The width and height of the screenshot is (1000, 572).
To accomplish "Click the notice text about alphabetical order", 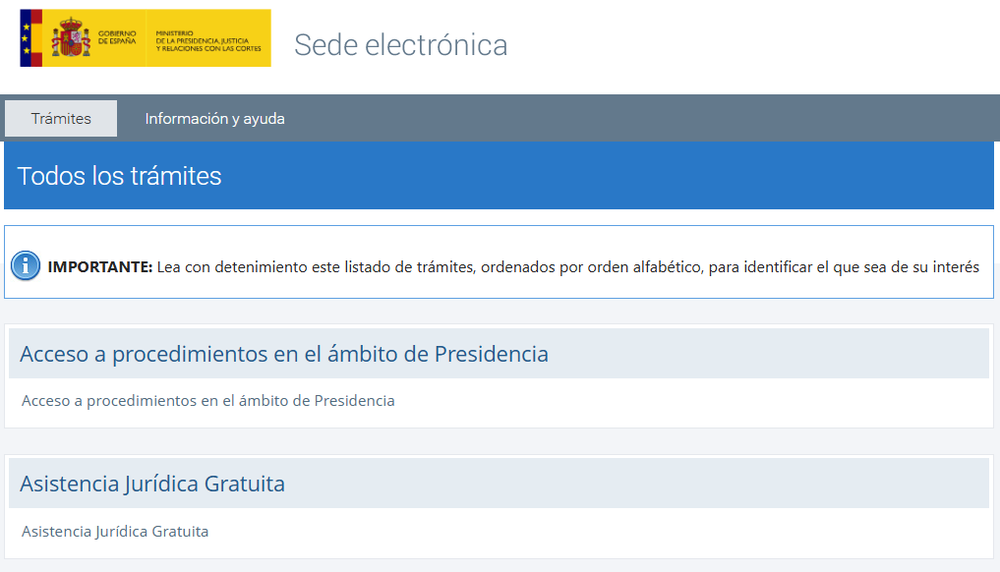I will click(568, 267).
